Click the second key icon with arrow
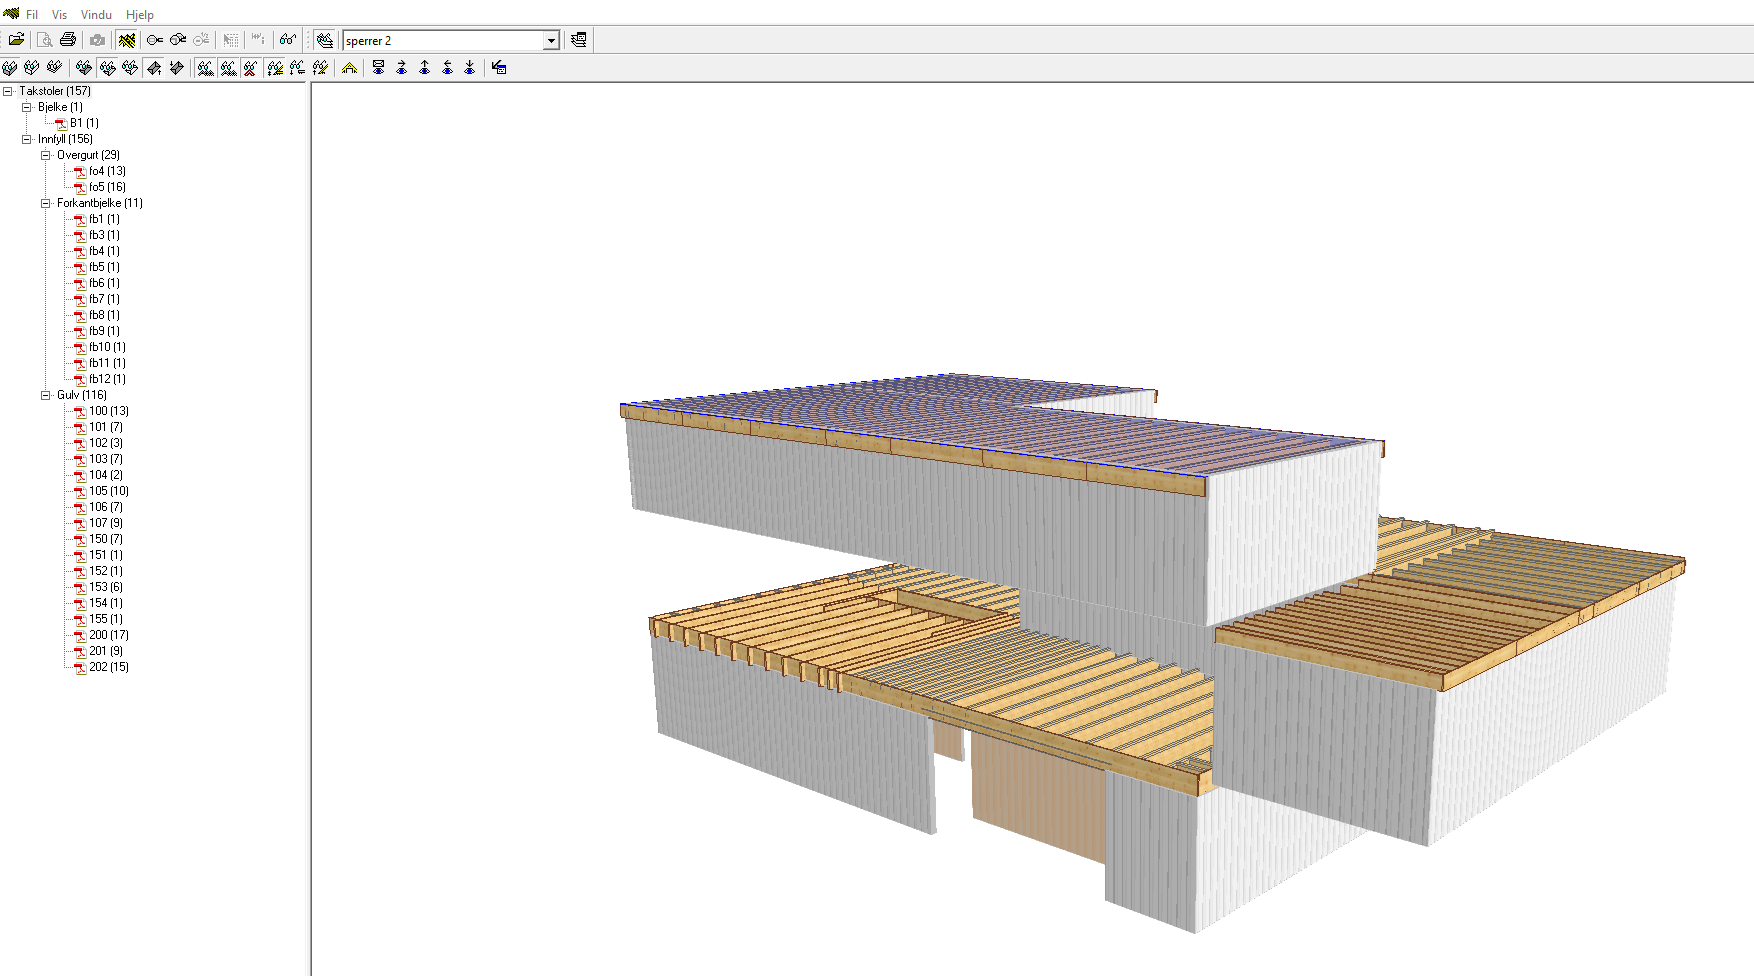This screenshot has width=1754, height=976. pos(178,40)
